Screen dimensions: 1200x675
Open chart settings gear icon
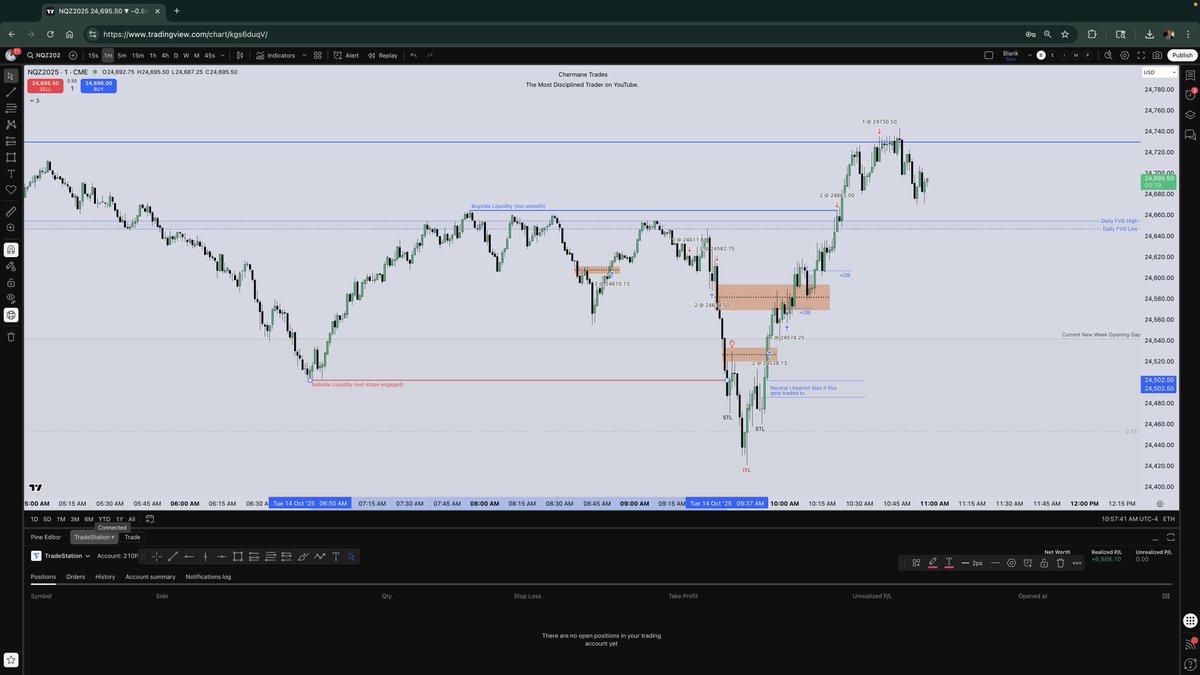(x=1125, y=56)
